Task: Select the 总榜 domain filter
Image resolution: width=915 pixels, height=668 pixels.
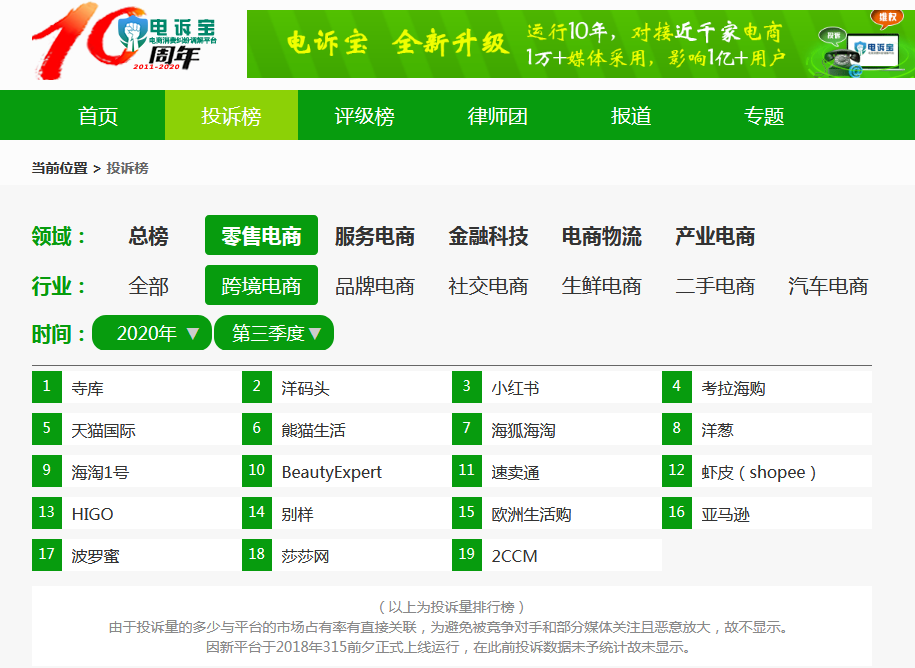Action: pos(148,237)
